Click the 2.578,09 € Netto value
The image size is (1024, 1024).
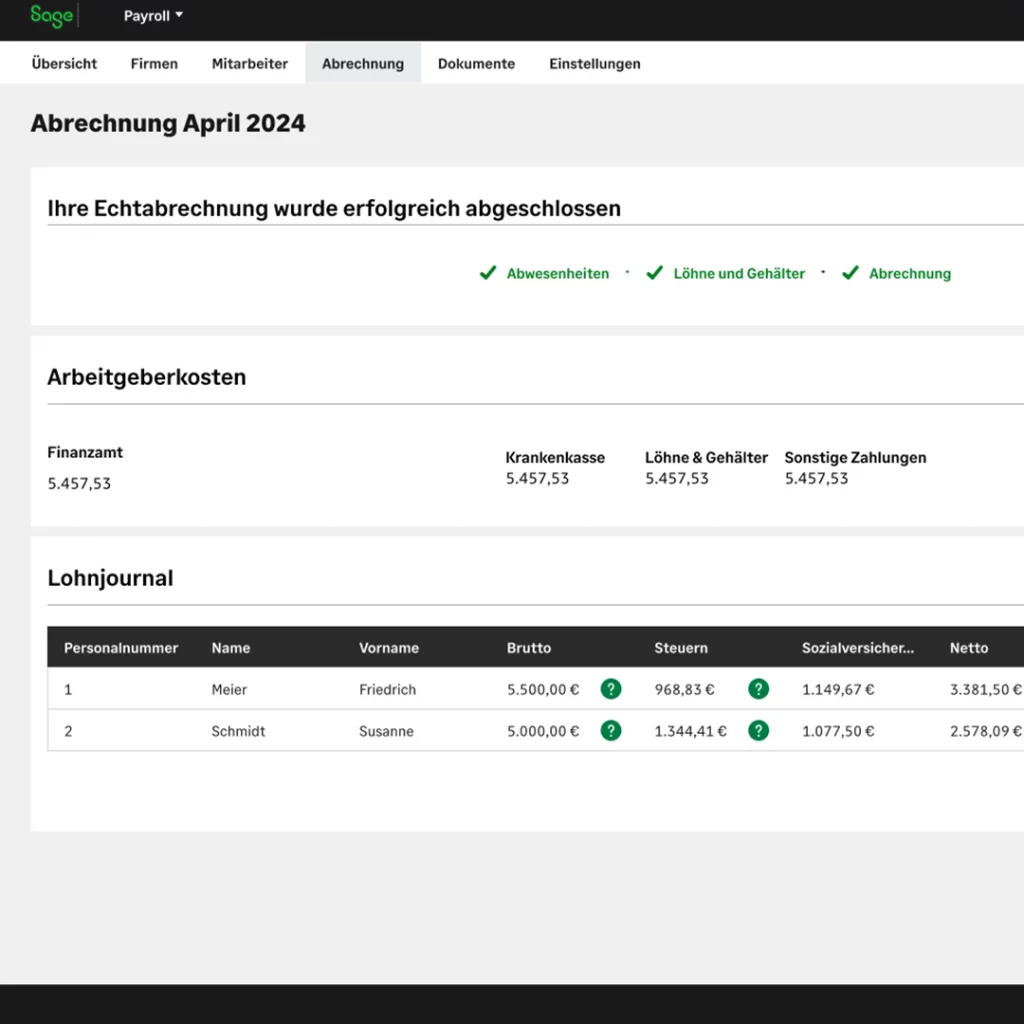pyautogui.click(x=985, y=731)
